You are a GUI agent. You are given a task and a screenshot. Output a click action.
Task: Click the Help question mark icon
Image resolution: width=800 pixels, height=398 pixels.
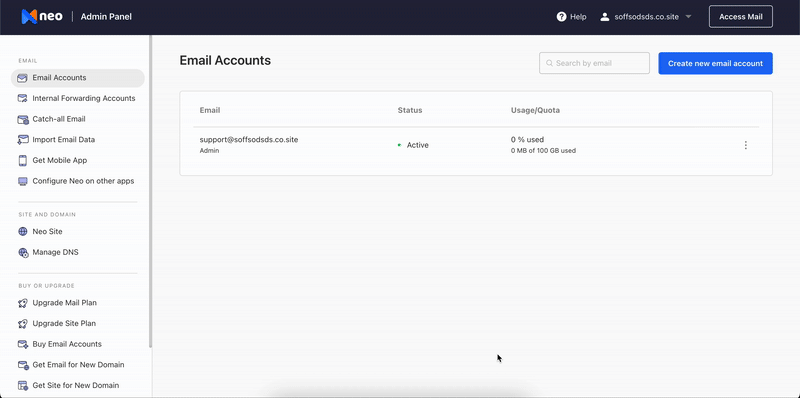561,17
